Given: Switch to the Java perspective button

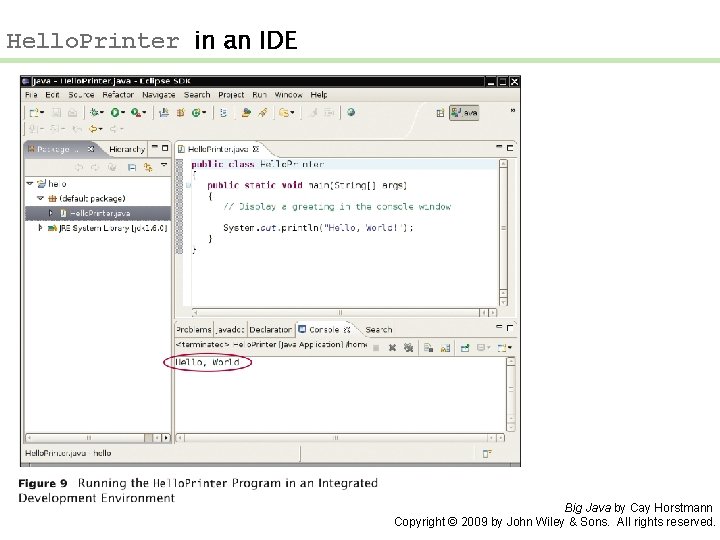Looking at the screenshot, I should [x=464, y=112].
